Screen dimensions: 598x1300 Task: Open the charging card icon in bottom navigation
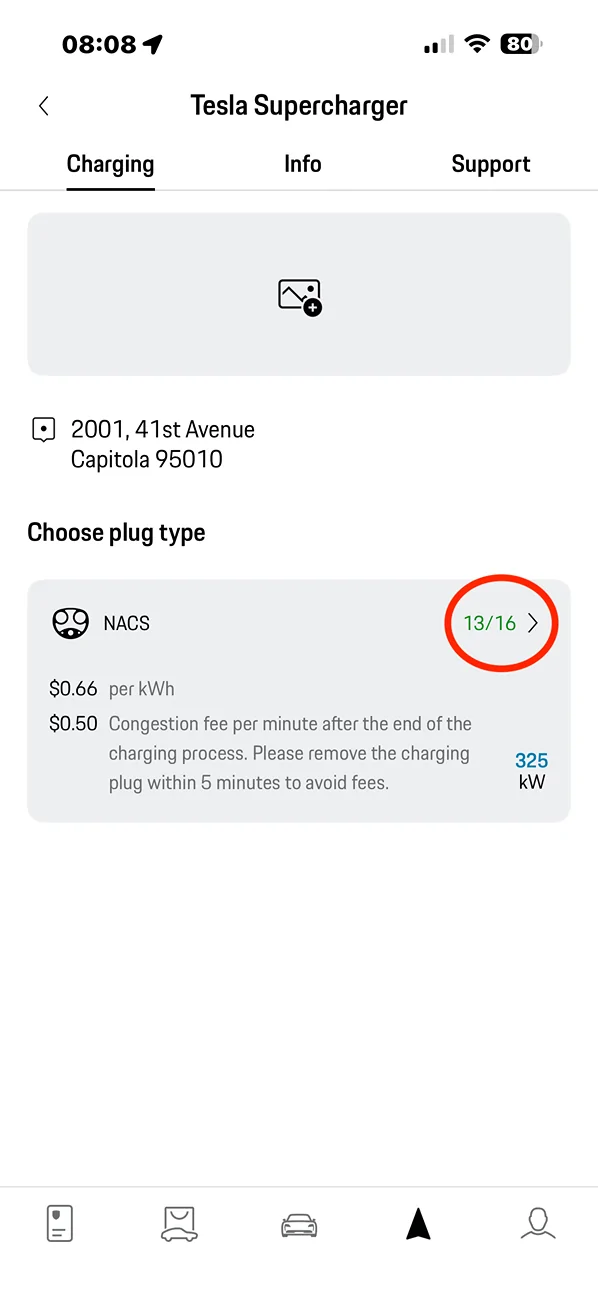[59, 1222]
